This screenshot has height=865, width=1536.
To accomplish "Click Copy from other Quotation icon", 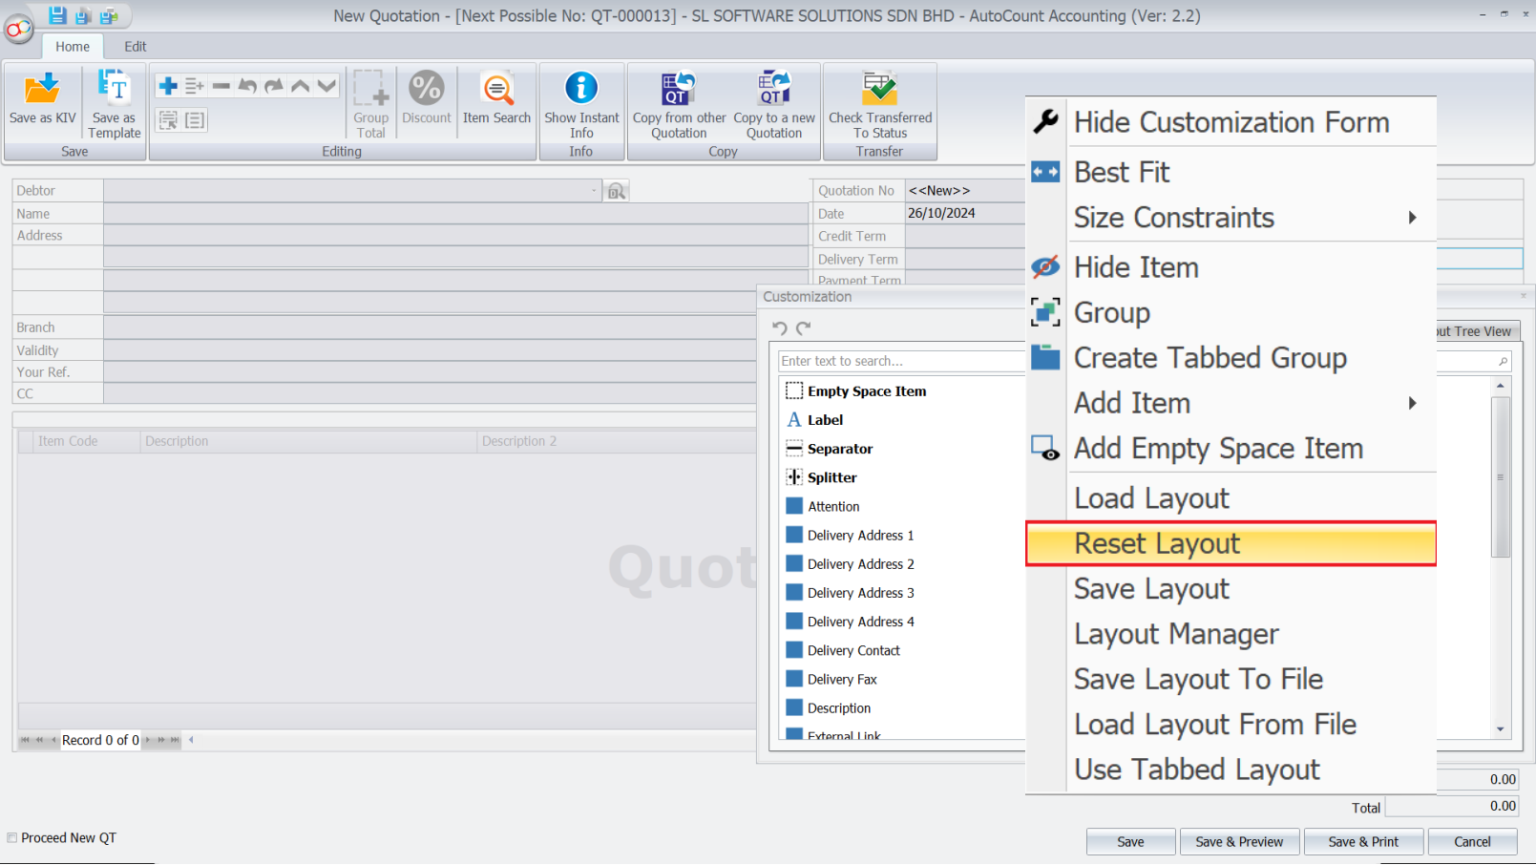I will pyautogui.click(x=679, y=88).
